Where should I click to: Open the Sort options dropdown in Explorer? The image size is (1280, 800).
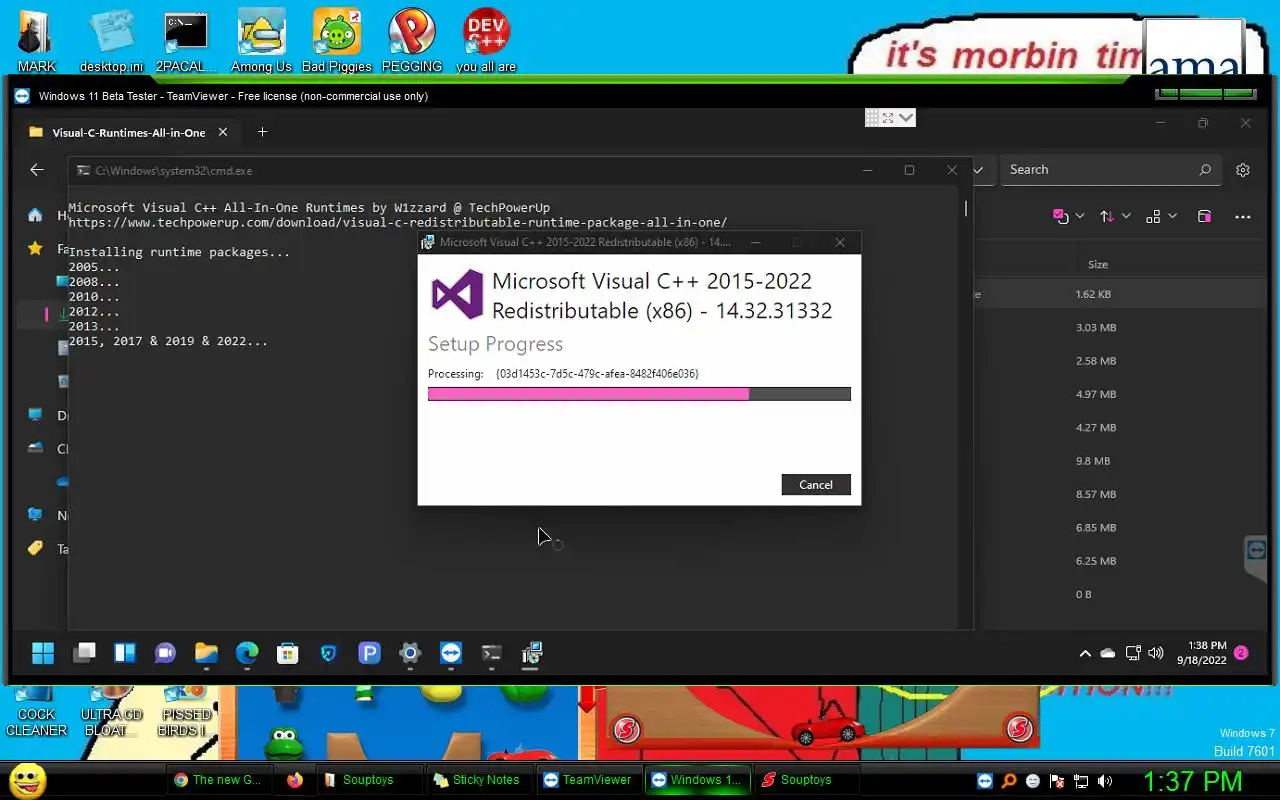[x=1115, y=216]
